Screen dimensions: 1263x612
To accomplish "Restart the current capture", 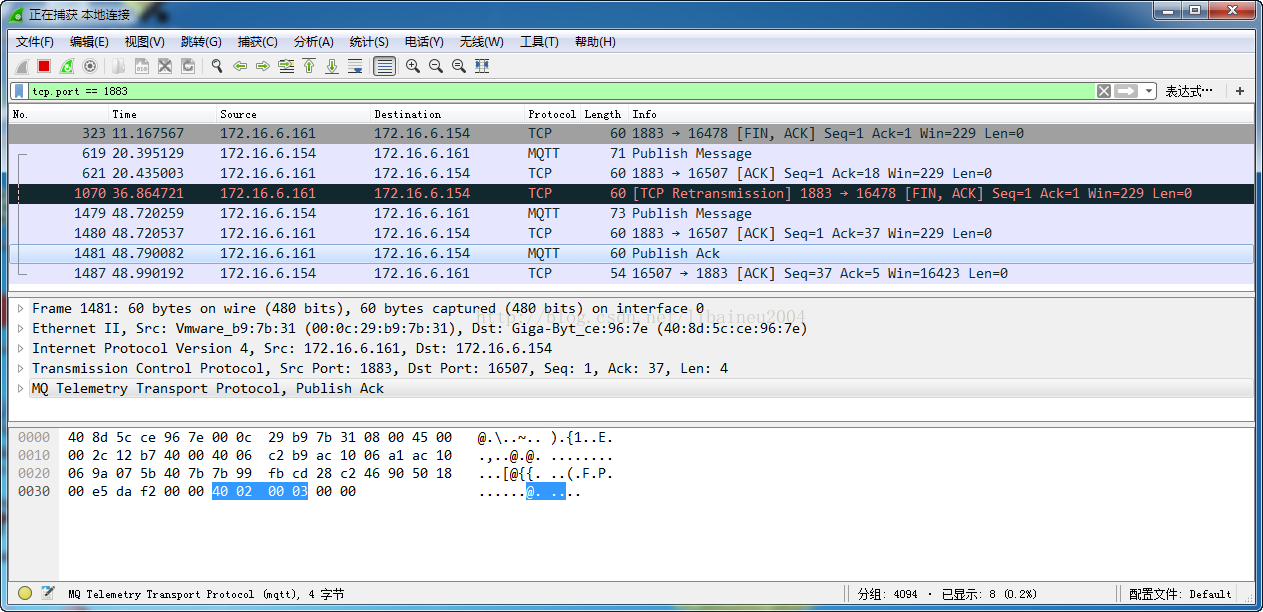I will [x=67, y=66].
